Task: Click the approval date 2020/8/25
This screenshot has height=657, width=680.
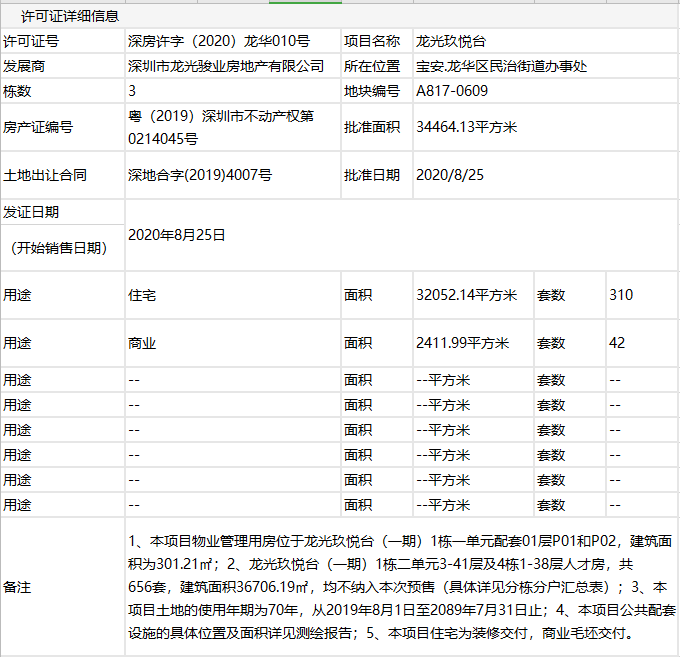Action: (x=450, y=175)
